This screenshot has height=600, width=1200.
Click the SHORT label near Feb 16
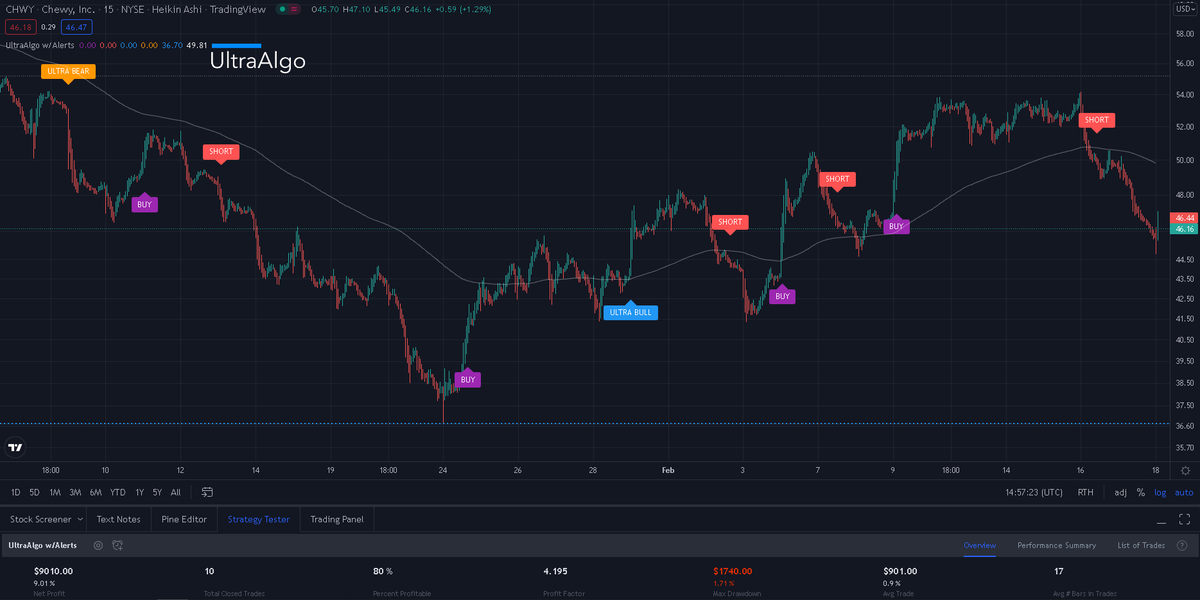[x=1096, y=121]
